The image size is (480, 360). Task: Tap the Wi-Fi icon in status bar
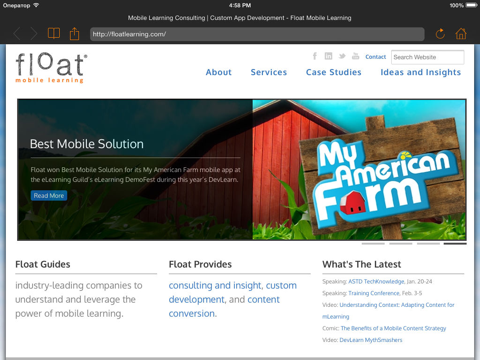(36, 5)
